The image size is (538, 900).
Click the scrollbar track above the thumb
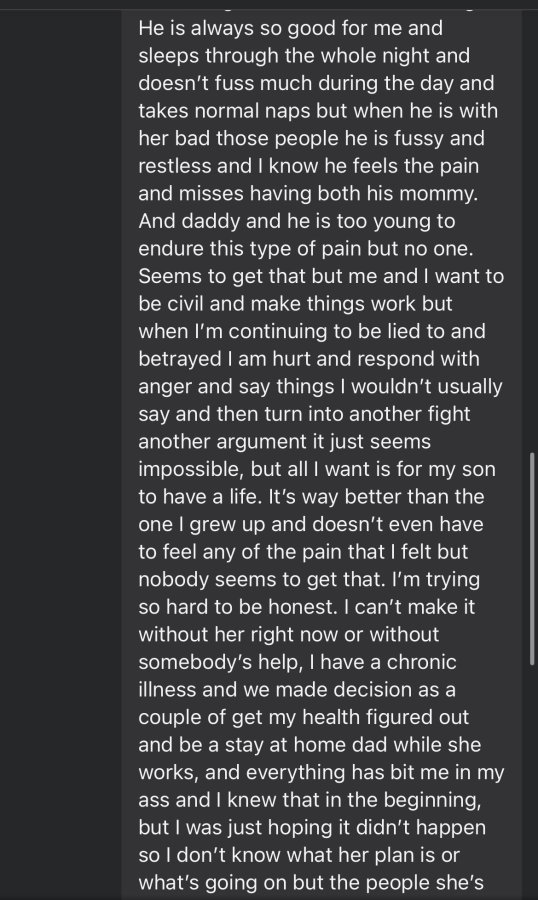532,230
